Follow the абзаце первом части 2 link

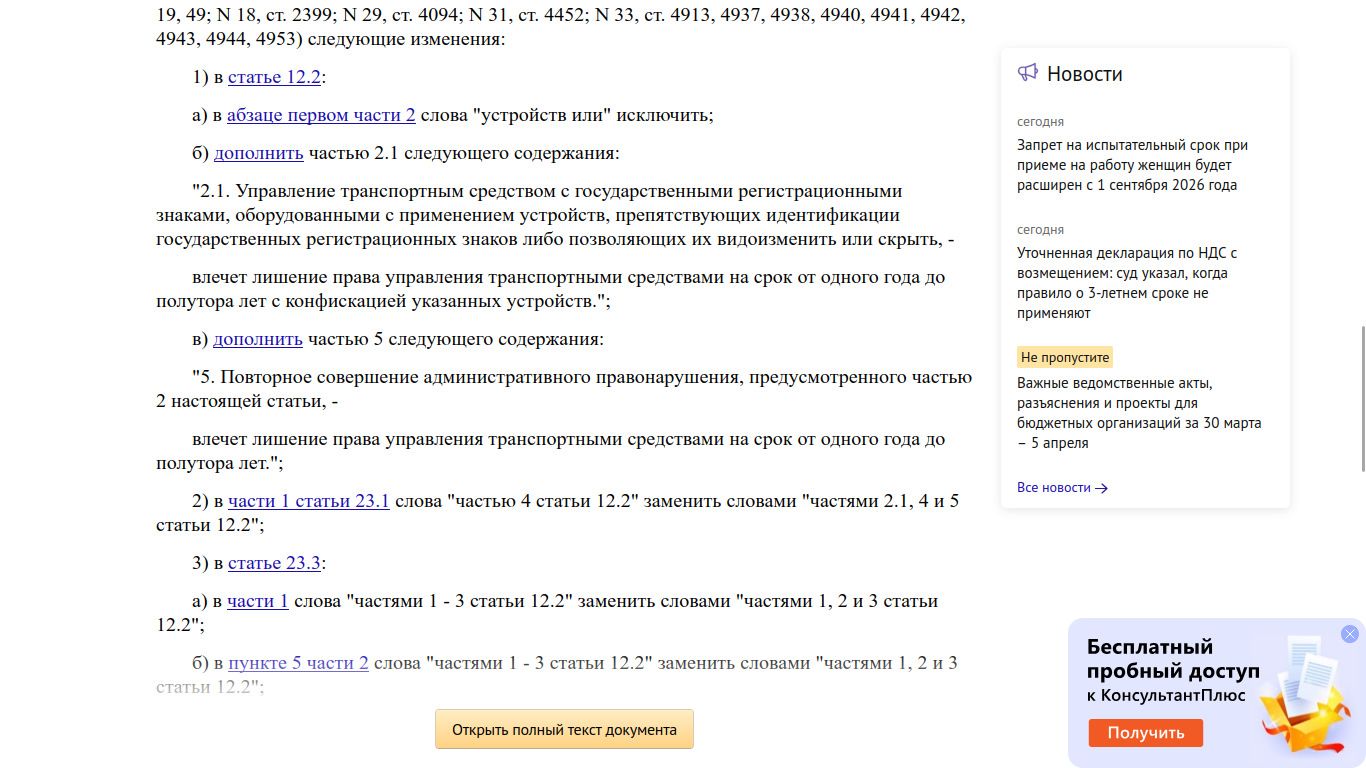point(321,115)
